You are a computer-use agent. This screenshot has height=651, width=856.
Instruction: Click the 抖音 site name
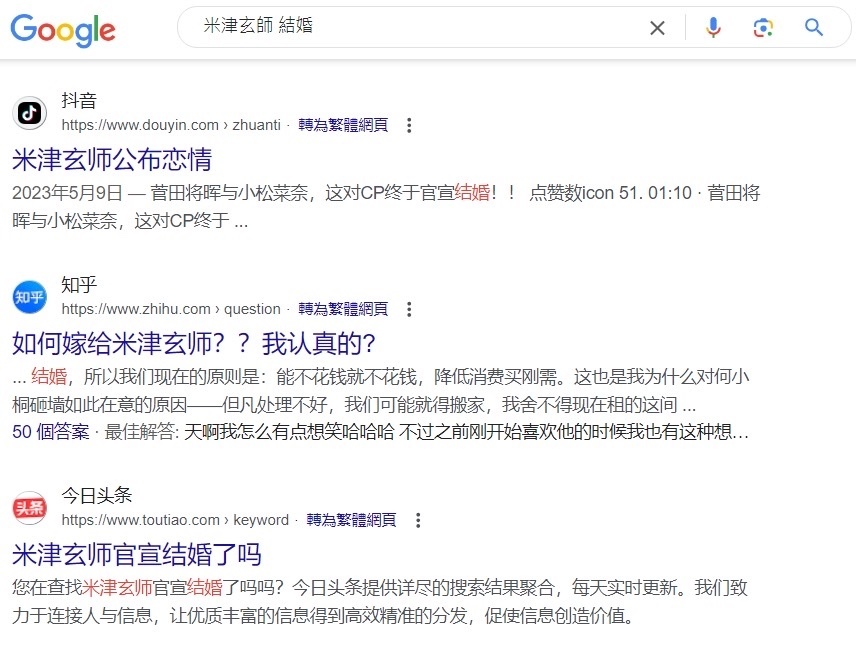pyautogui.click(x=79, y=100)
